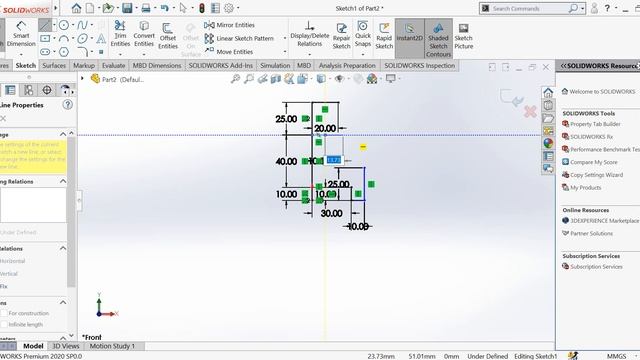
Task: Open Property Tab Builder link
Action: point(595,124)
